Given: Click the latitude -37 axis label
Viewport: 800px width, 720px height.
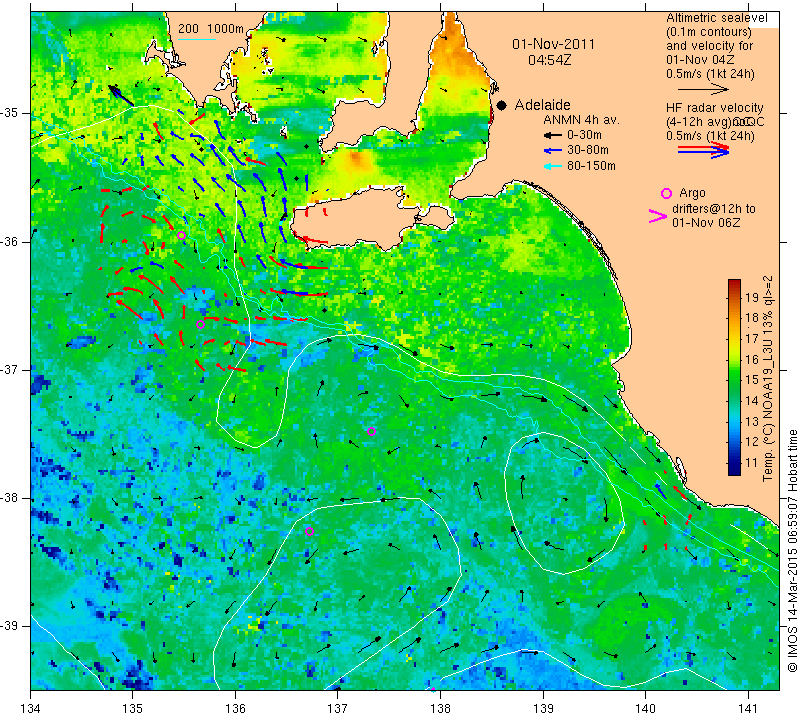Looking at the screenshot, I should [x=10, y=369].
